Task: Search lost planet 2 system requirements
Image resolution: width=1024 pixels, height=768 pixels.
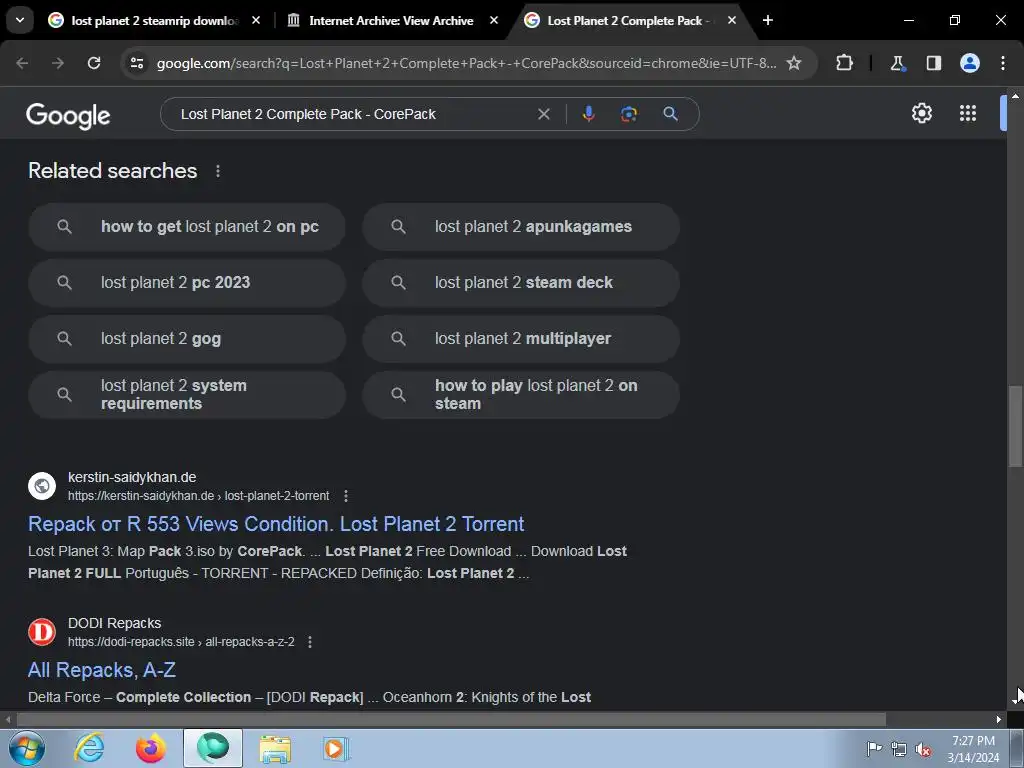Action: [187, 395]
